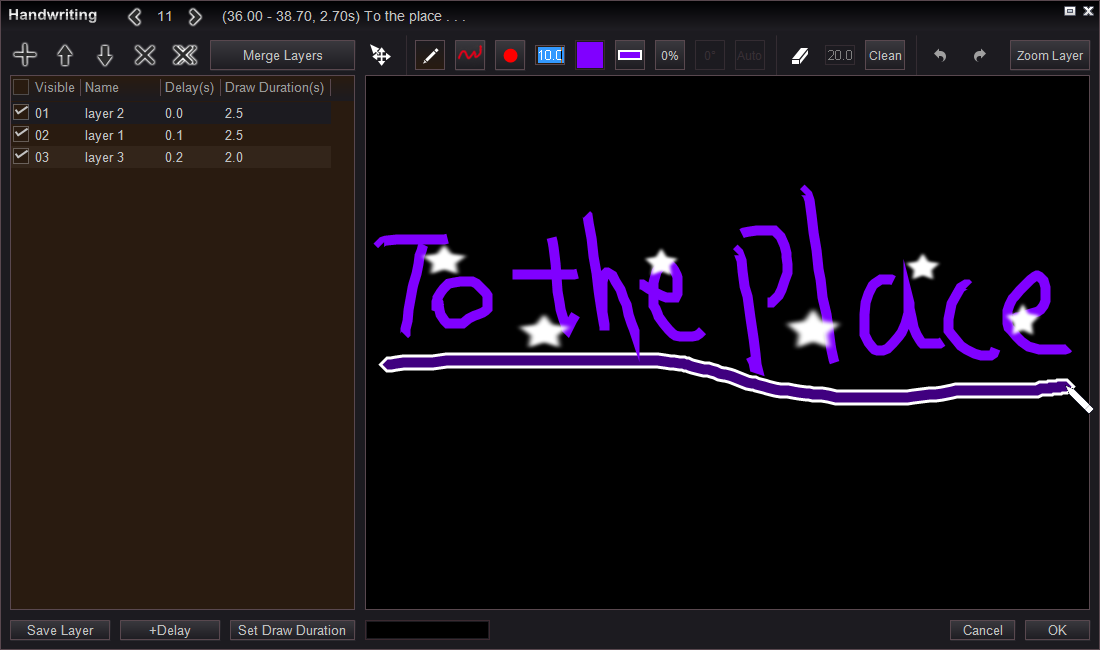Move selected layer down
The image size is (1100, 650).
pyautogui.click(x=105, y=55)
